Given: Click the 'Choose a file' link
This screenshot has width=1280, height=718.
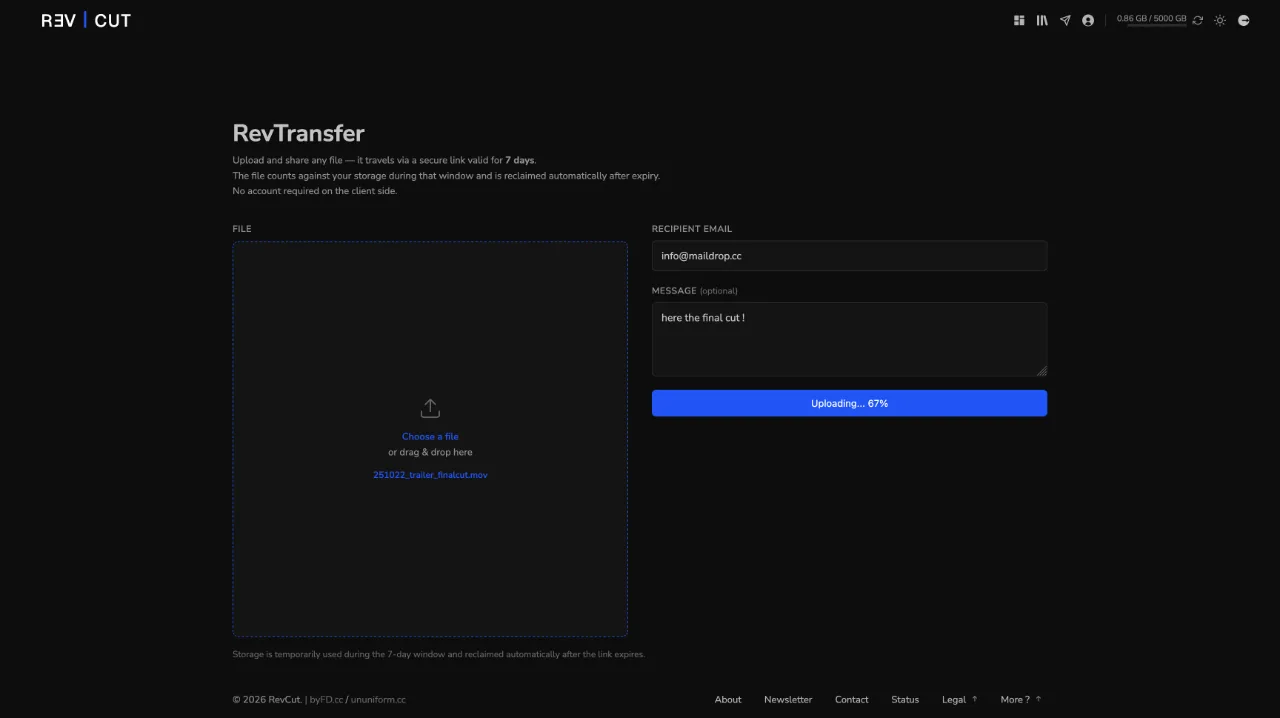Looking at the screenshot, I should (x=430, y=437).
